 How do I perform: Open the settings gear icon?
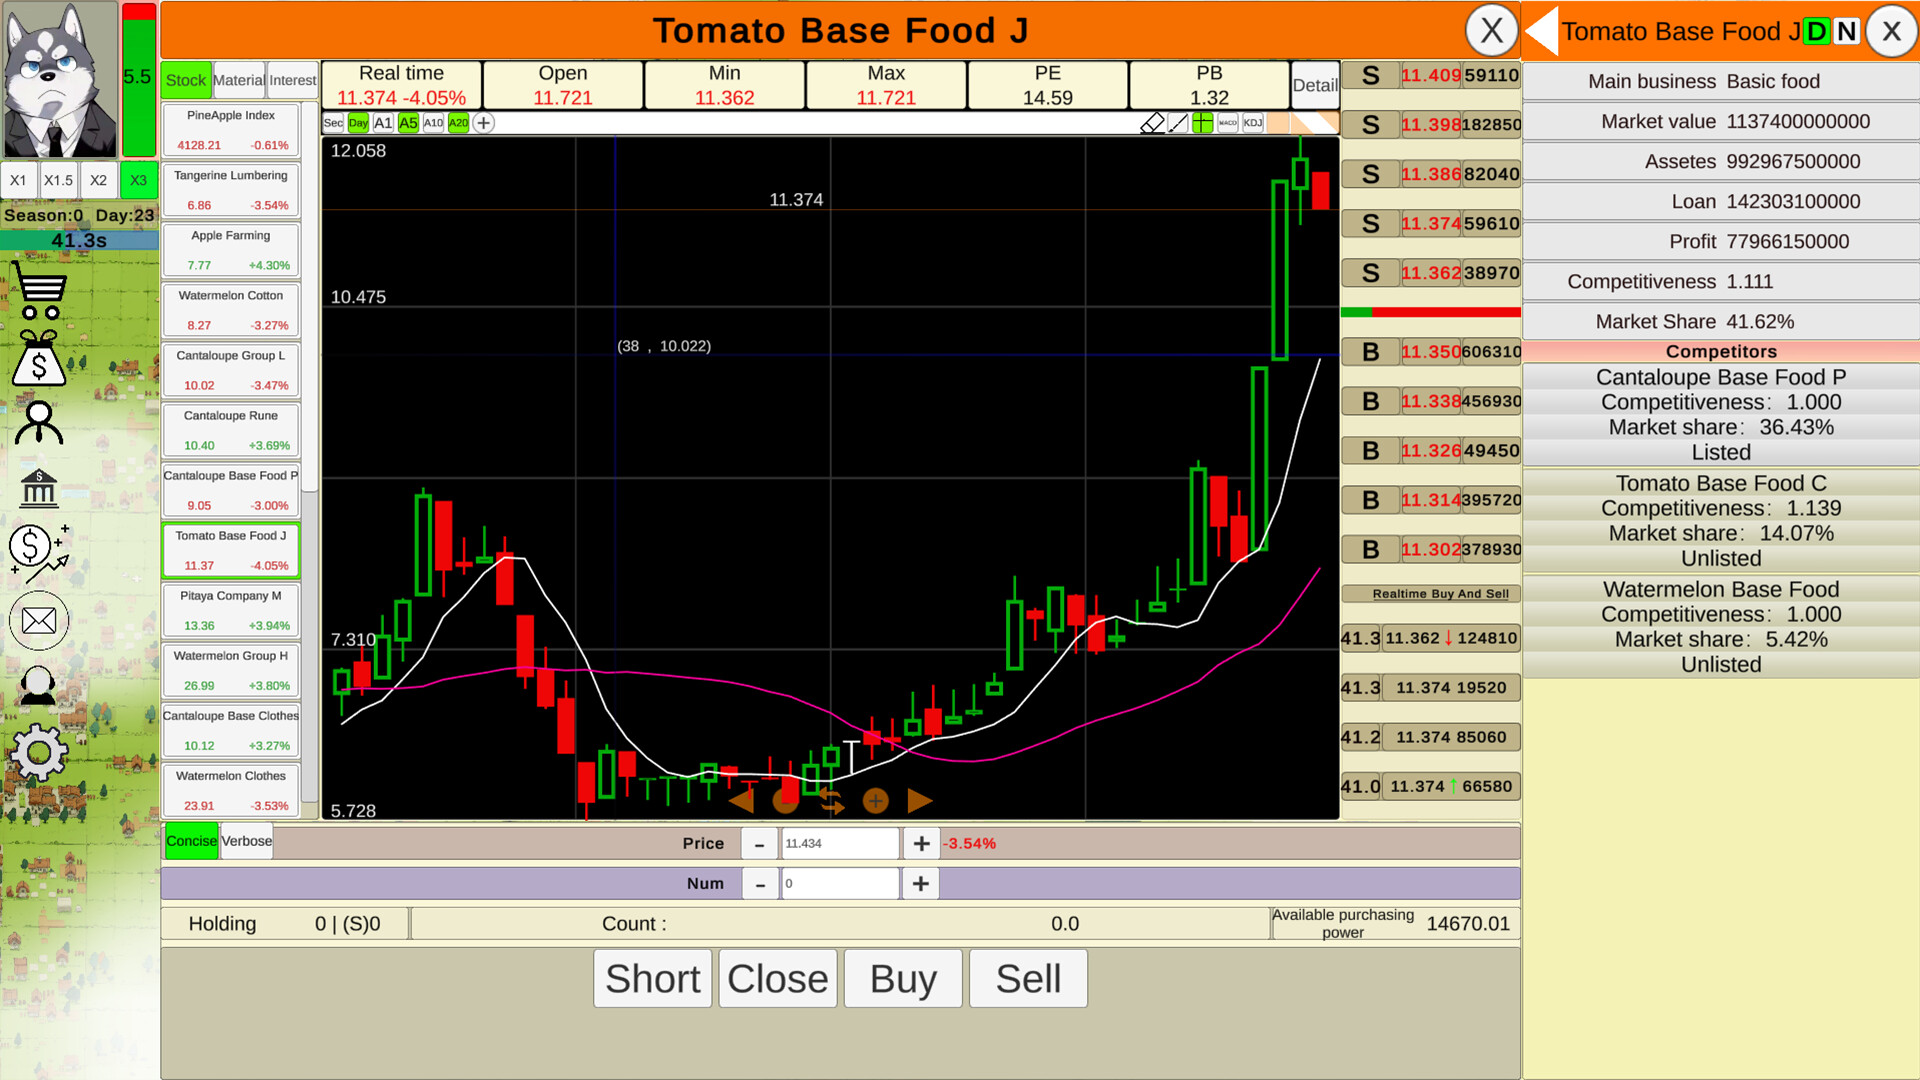point(38,750)
